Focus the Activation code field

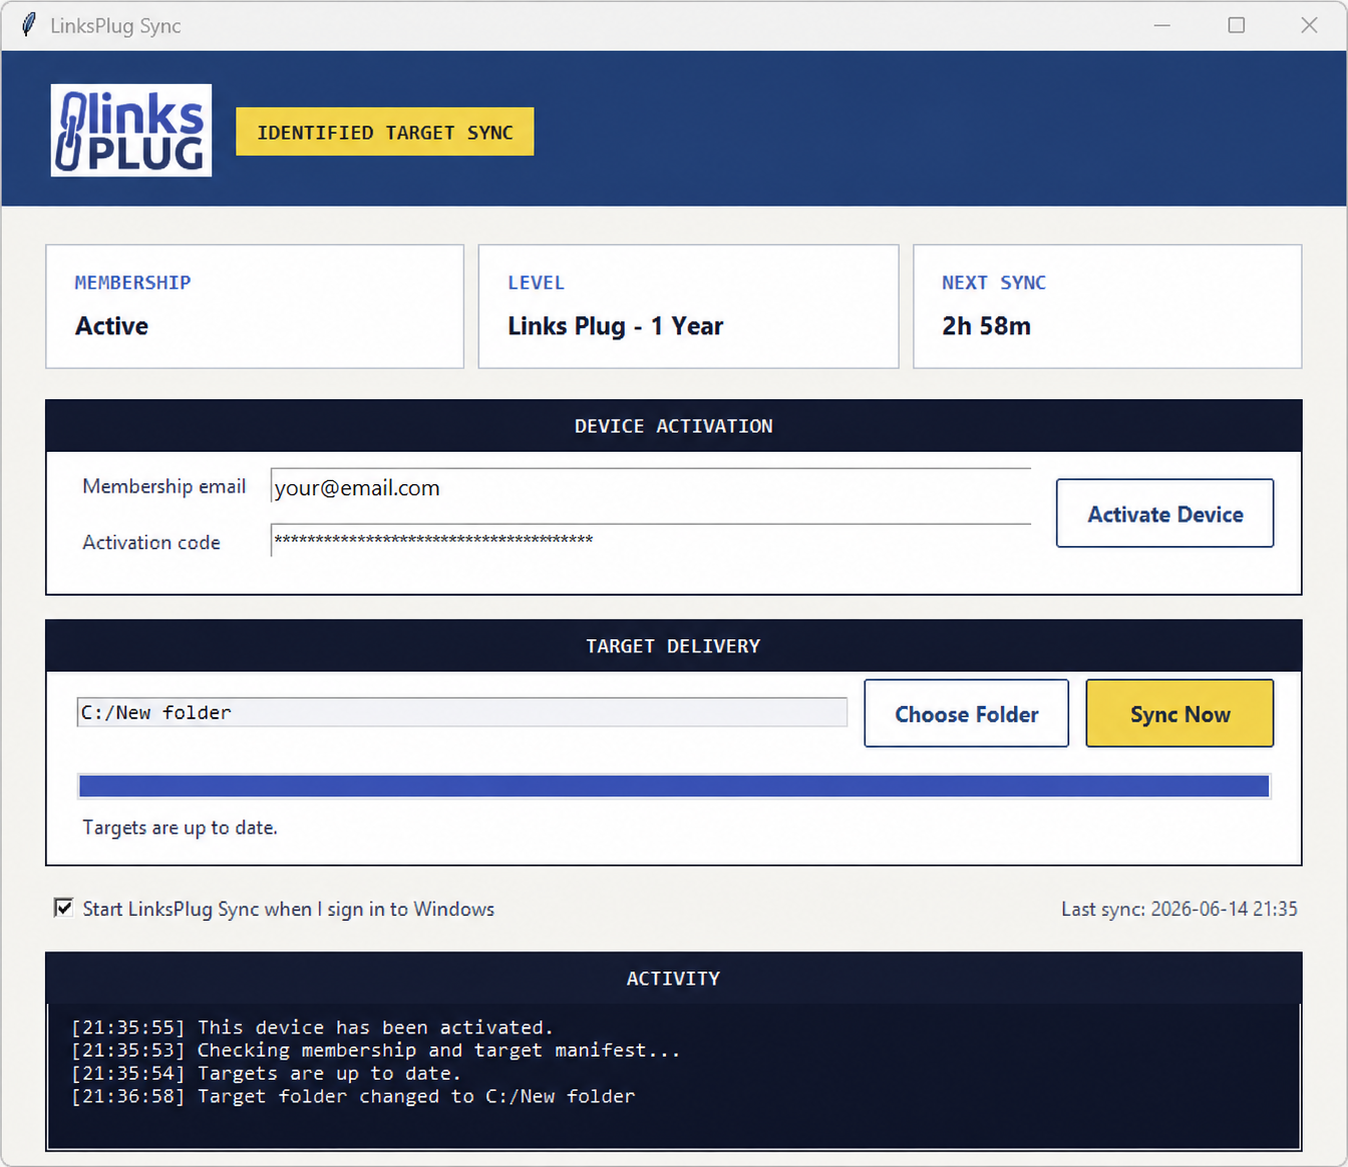[x=650, y=541]
